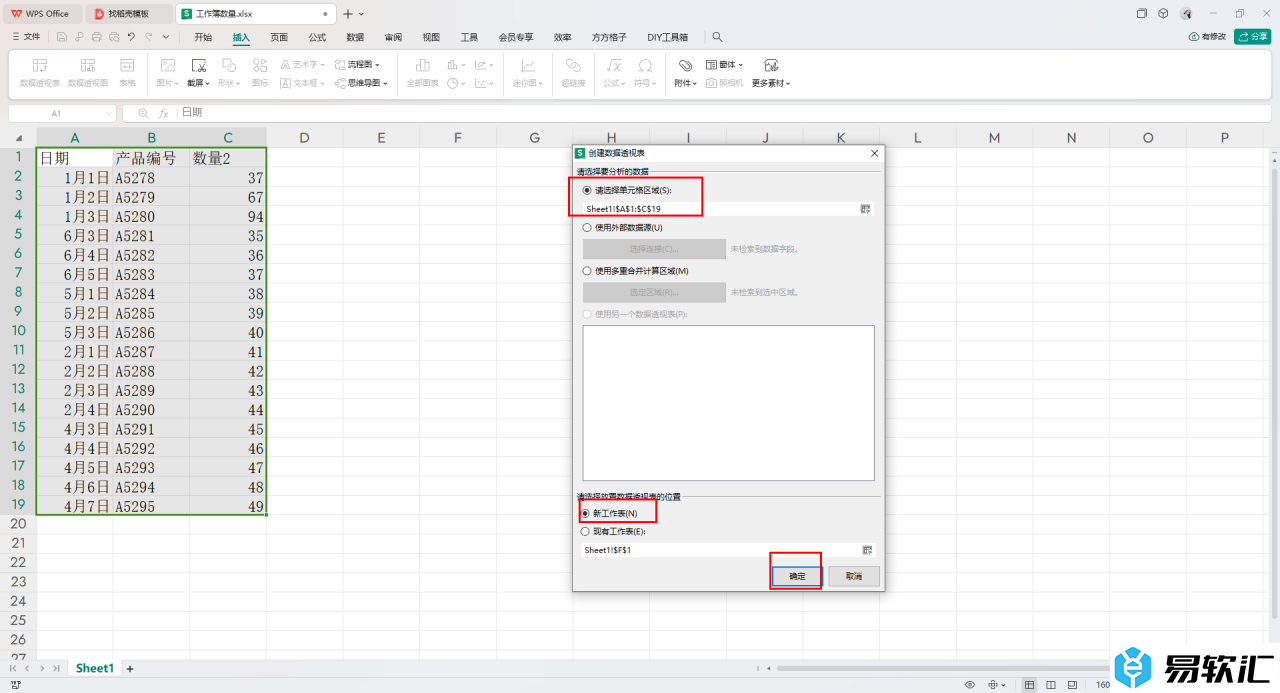Viewport: 1280px width, 693px height.
Task: Click the Undo arrow icon
Action: [131, 37]
